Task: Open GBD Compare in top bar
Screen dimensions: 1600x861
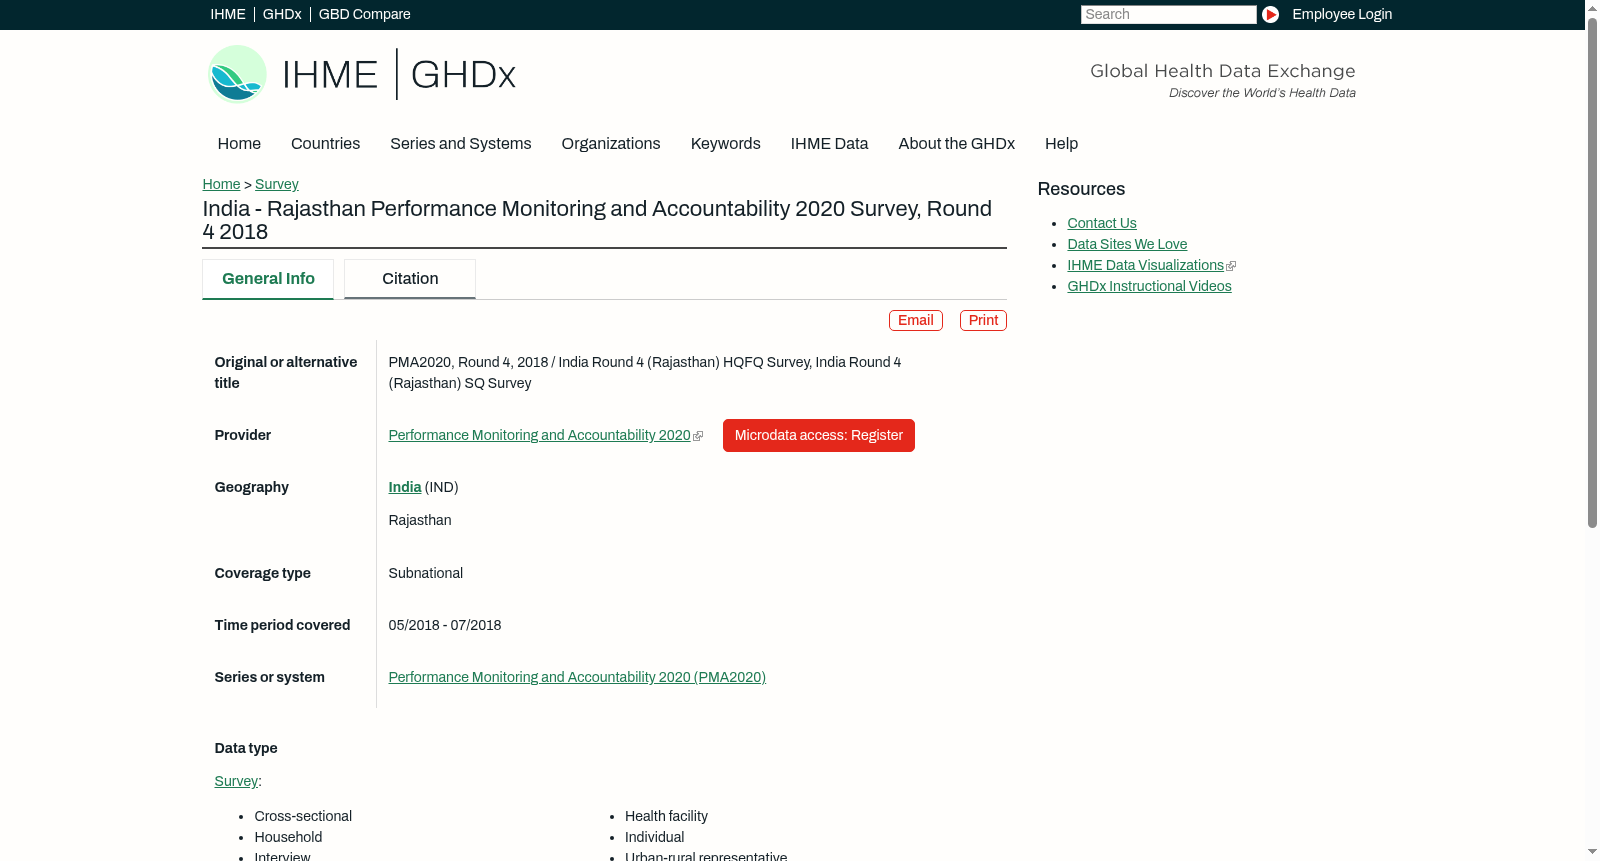Action: click(364, 14)
